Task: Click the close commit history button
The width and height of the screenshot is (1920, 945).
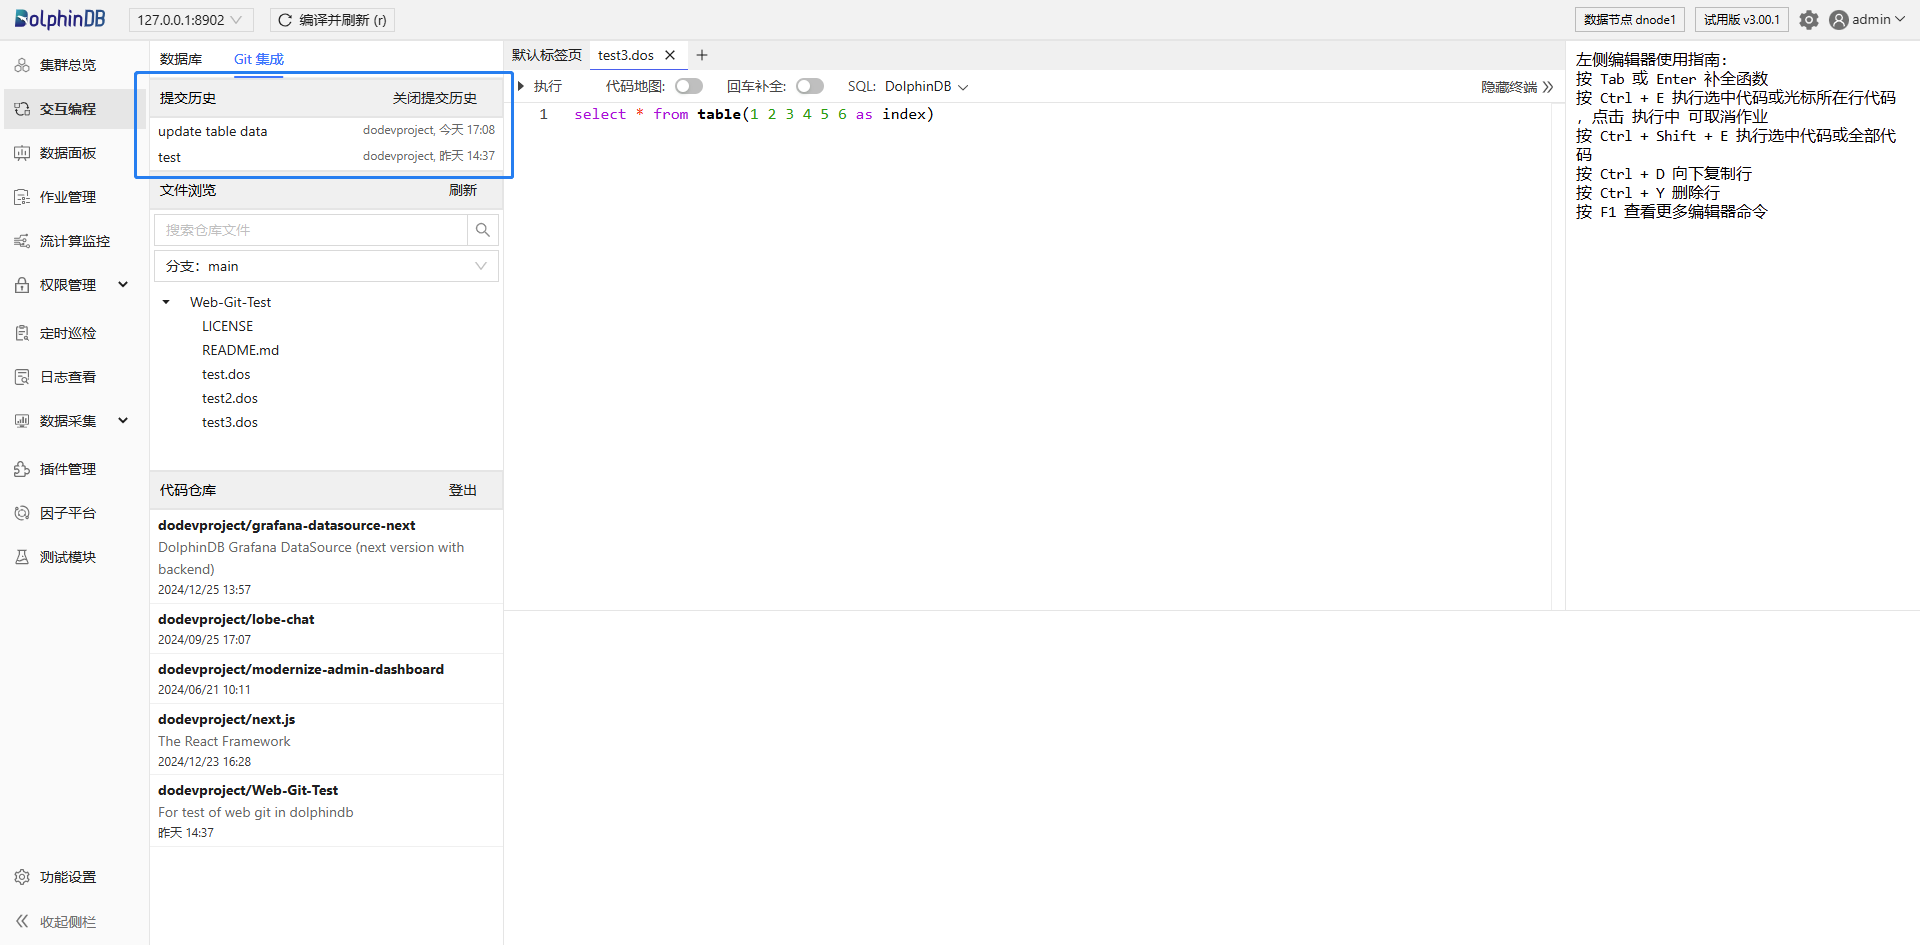Action: click(x=434, y=98)
